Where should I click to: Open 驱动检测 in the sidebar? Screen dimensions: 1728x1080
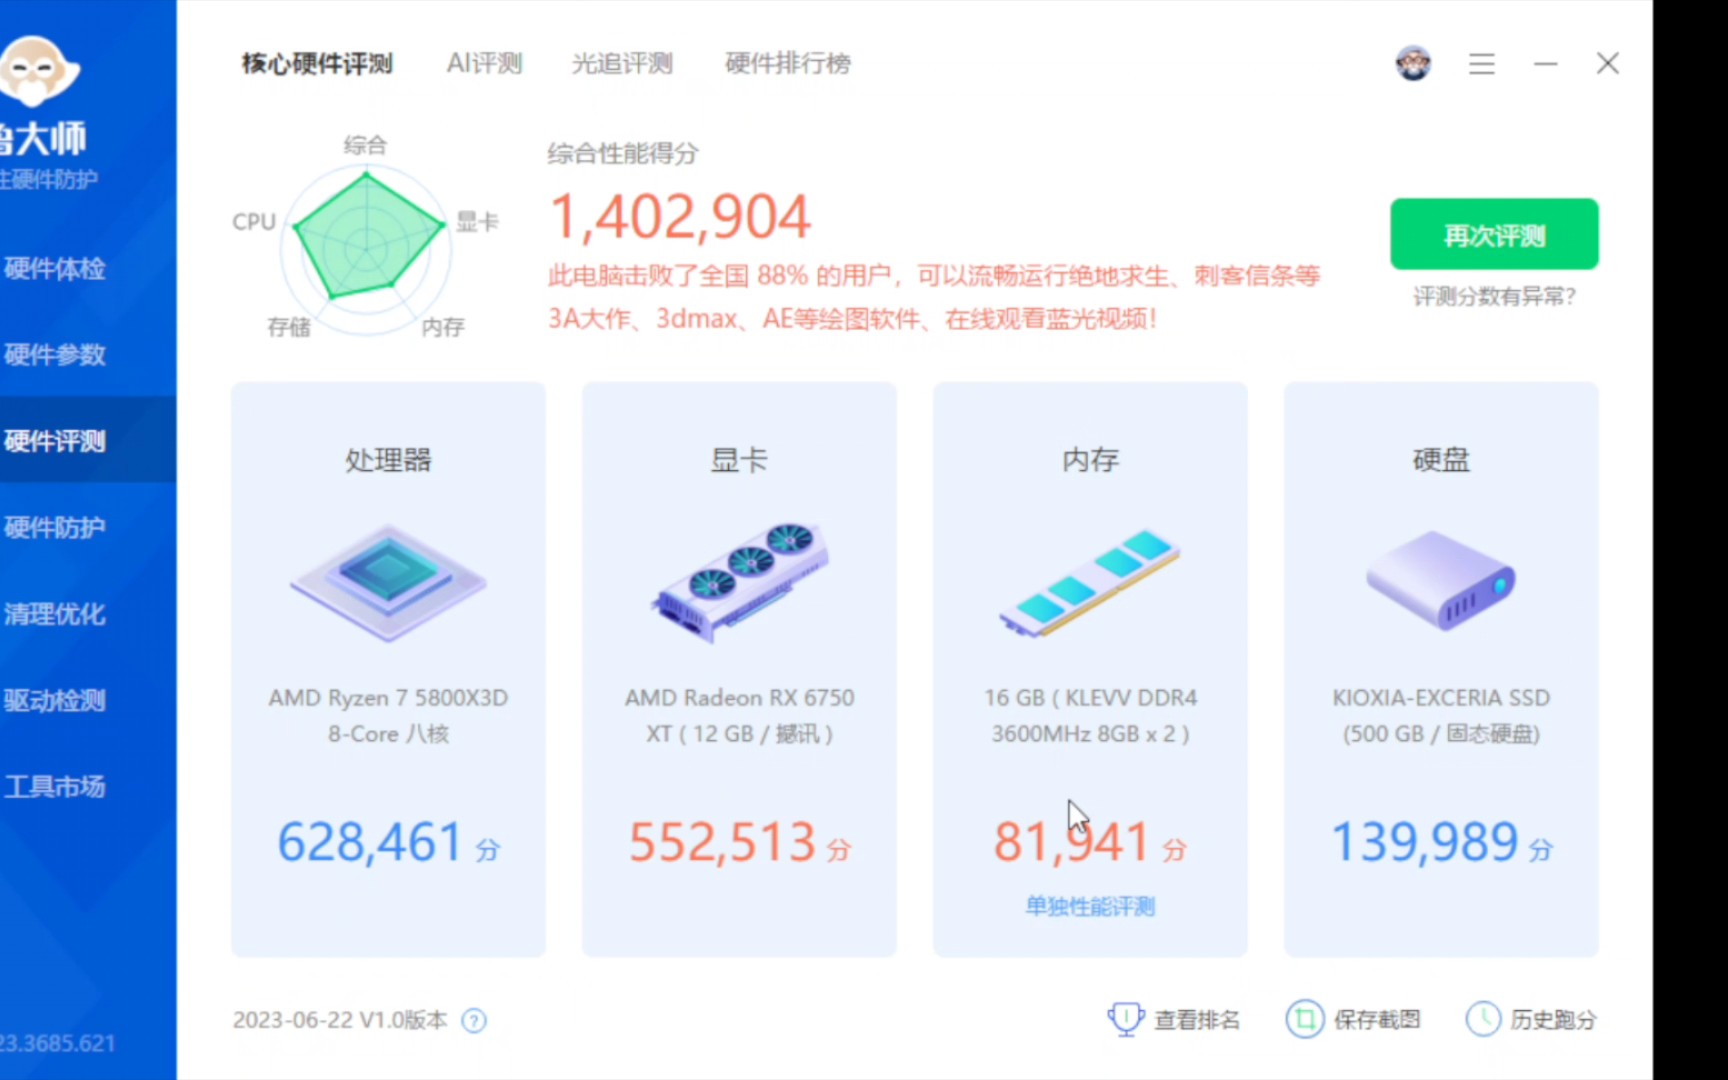click(55, 700)
